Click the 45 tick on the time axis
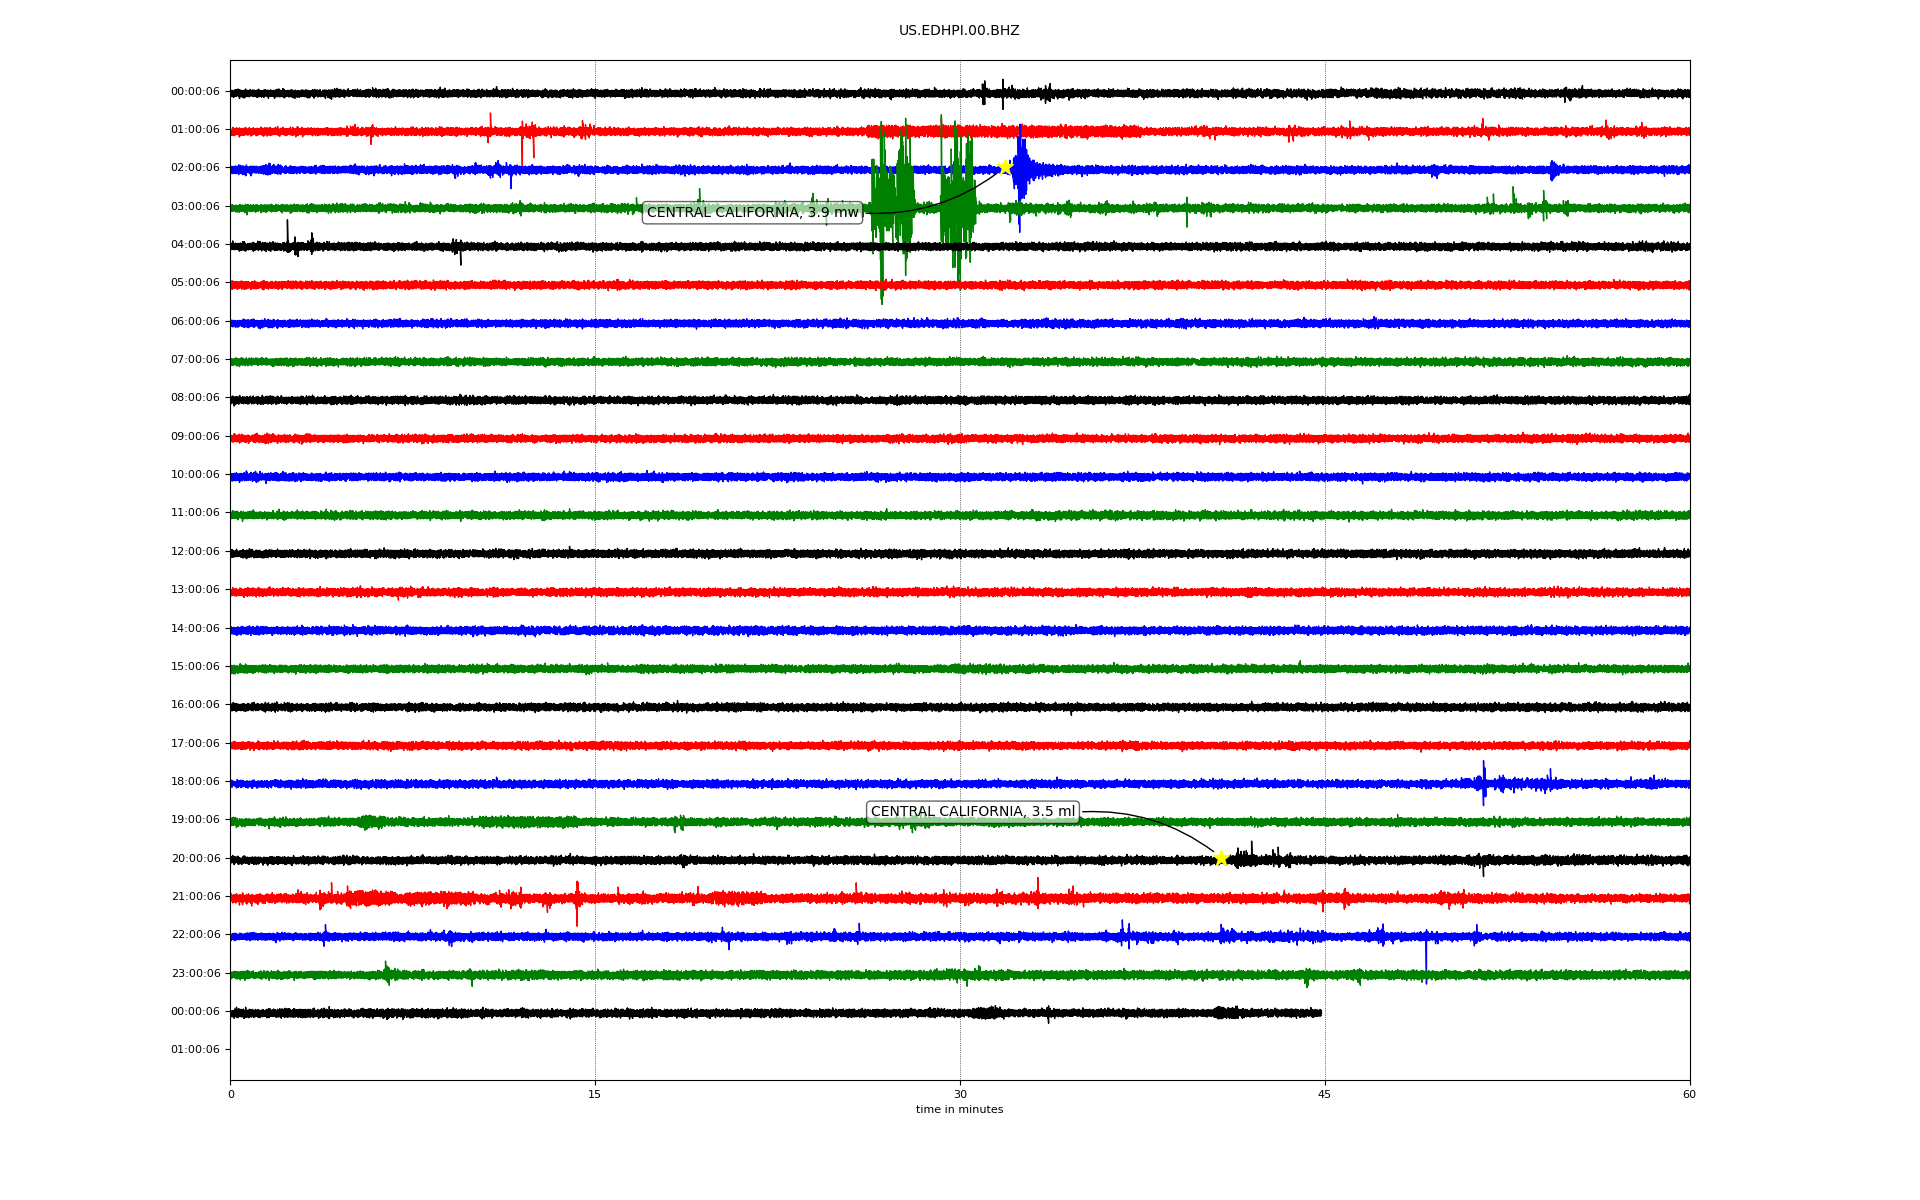The height and width of the screenshot is (1200, 1920). (x=1324, y=1094)
